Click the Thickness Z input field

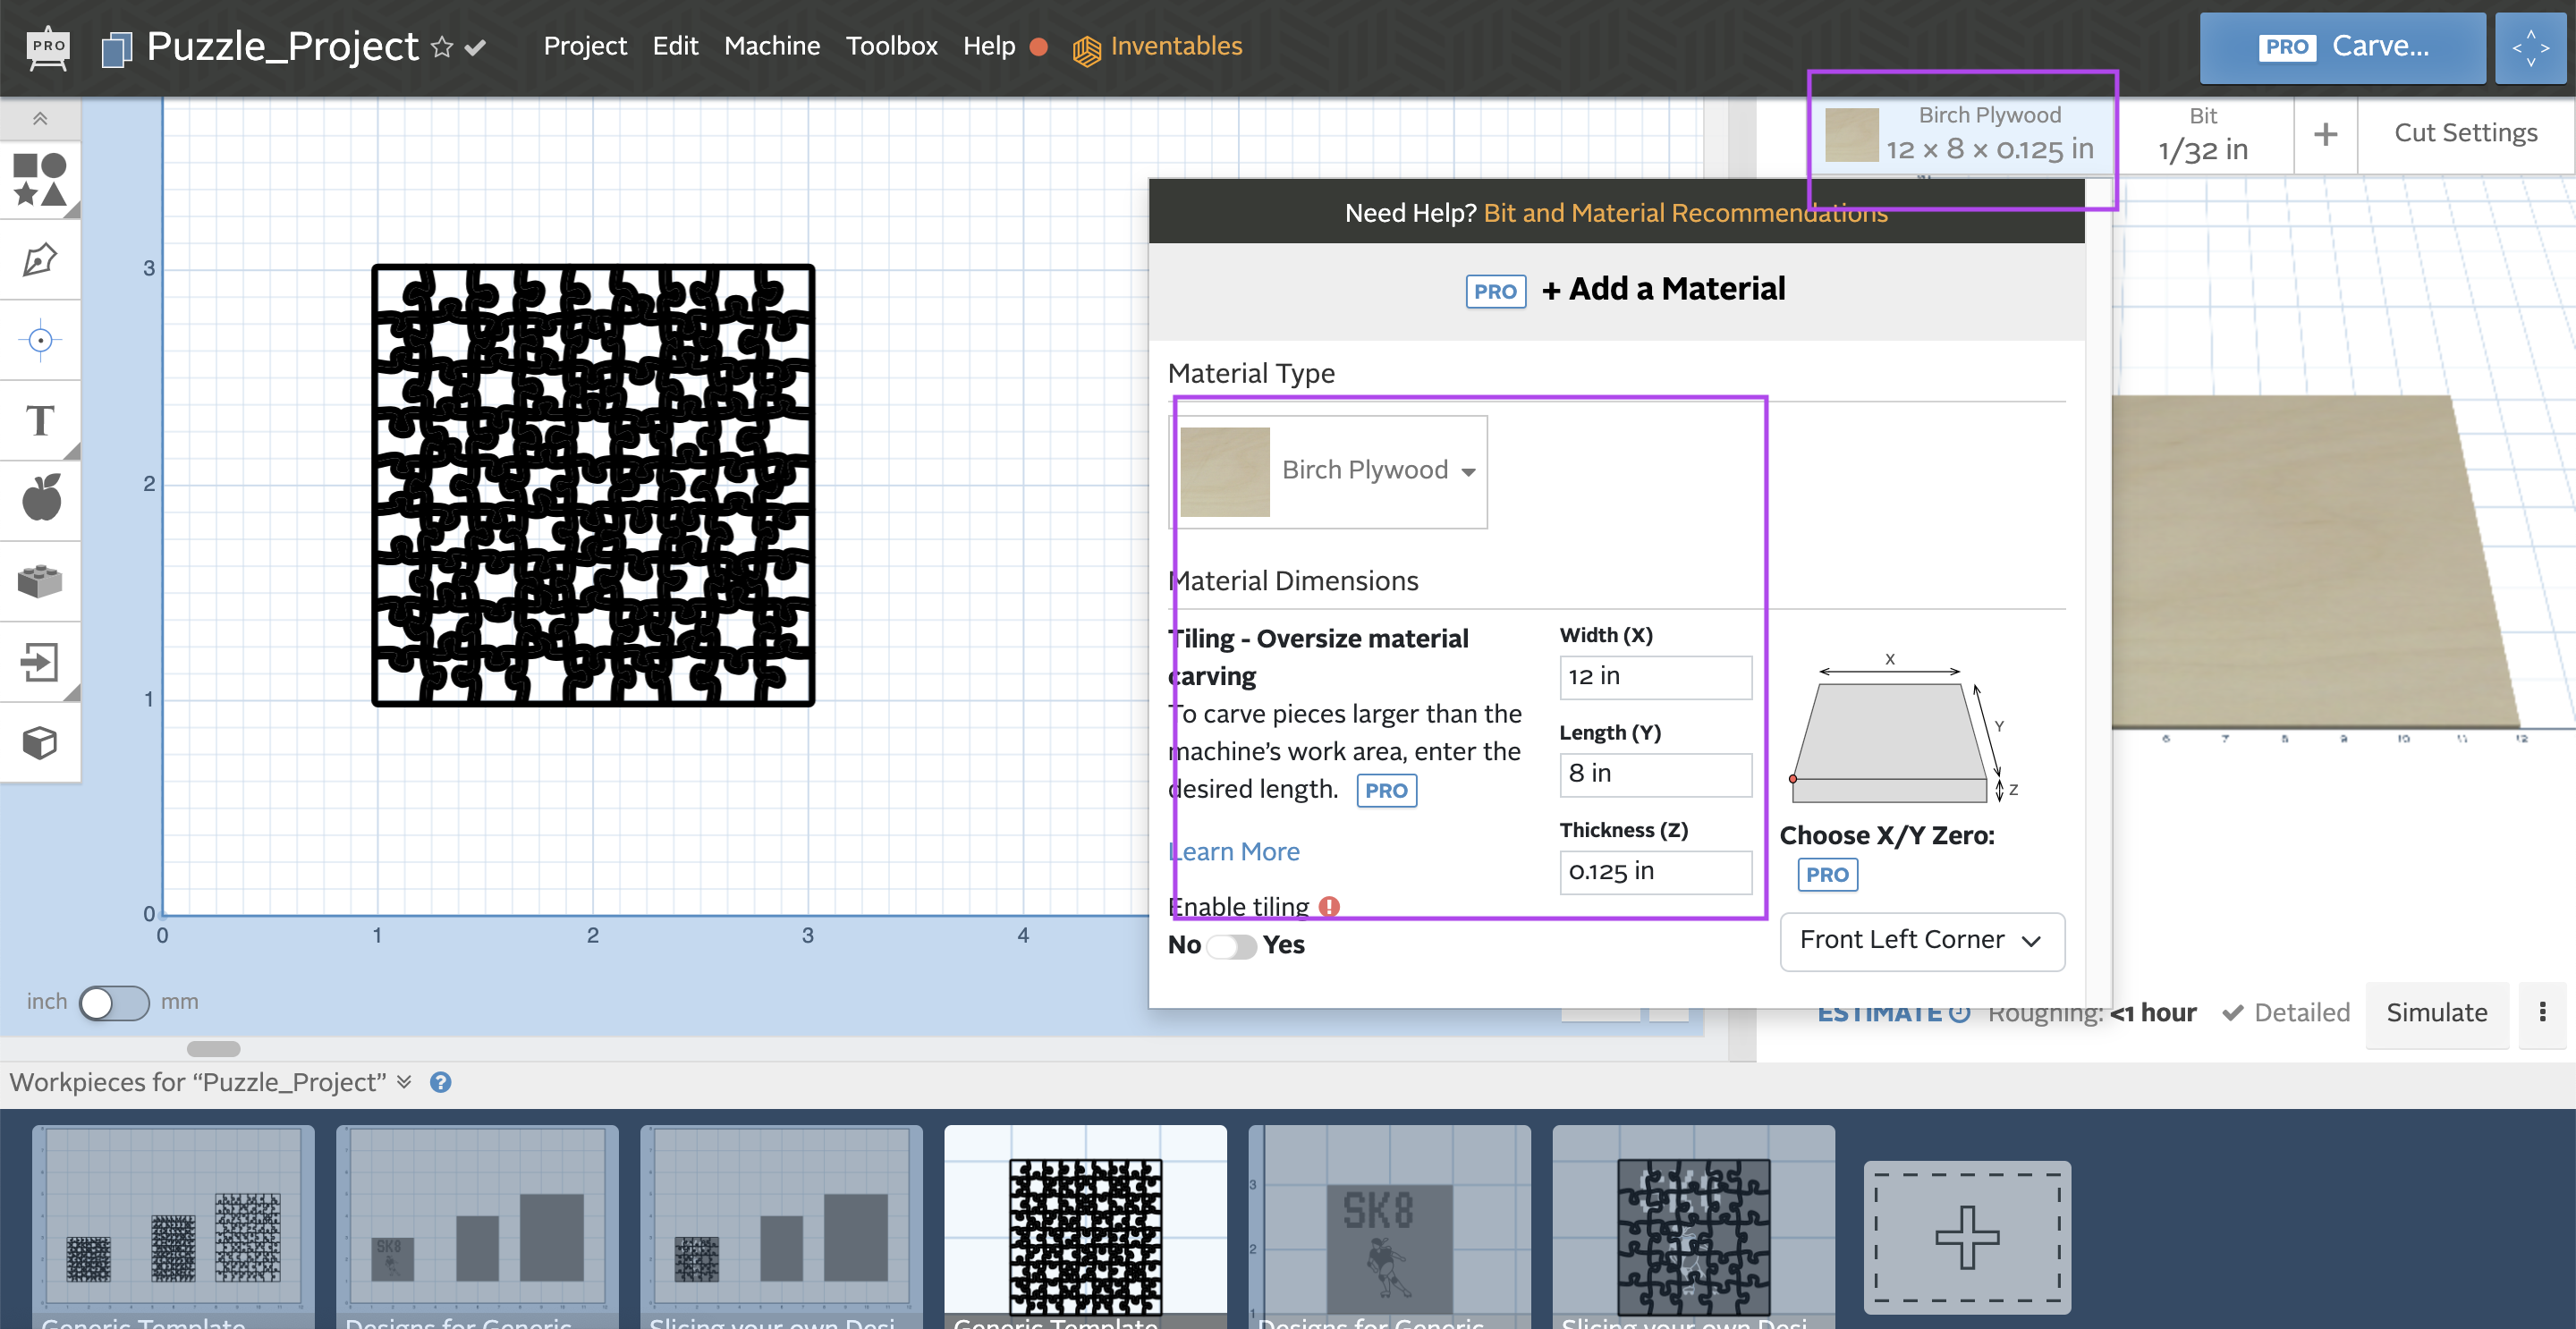[1654, 869]
